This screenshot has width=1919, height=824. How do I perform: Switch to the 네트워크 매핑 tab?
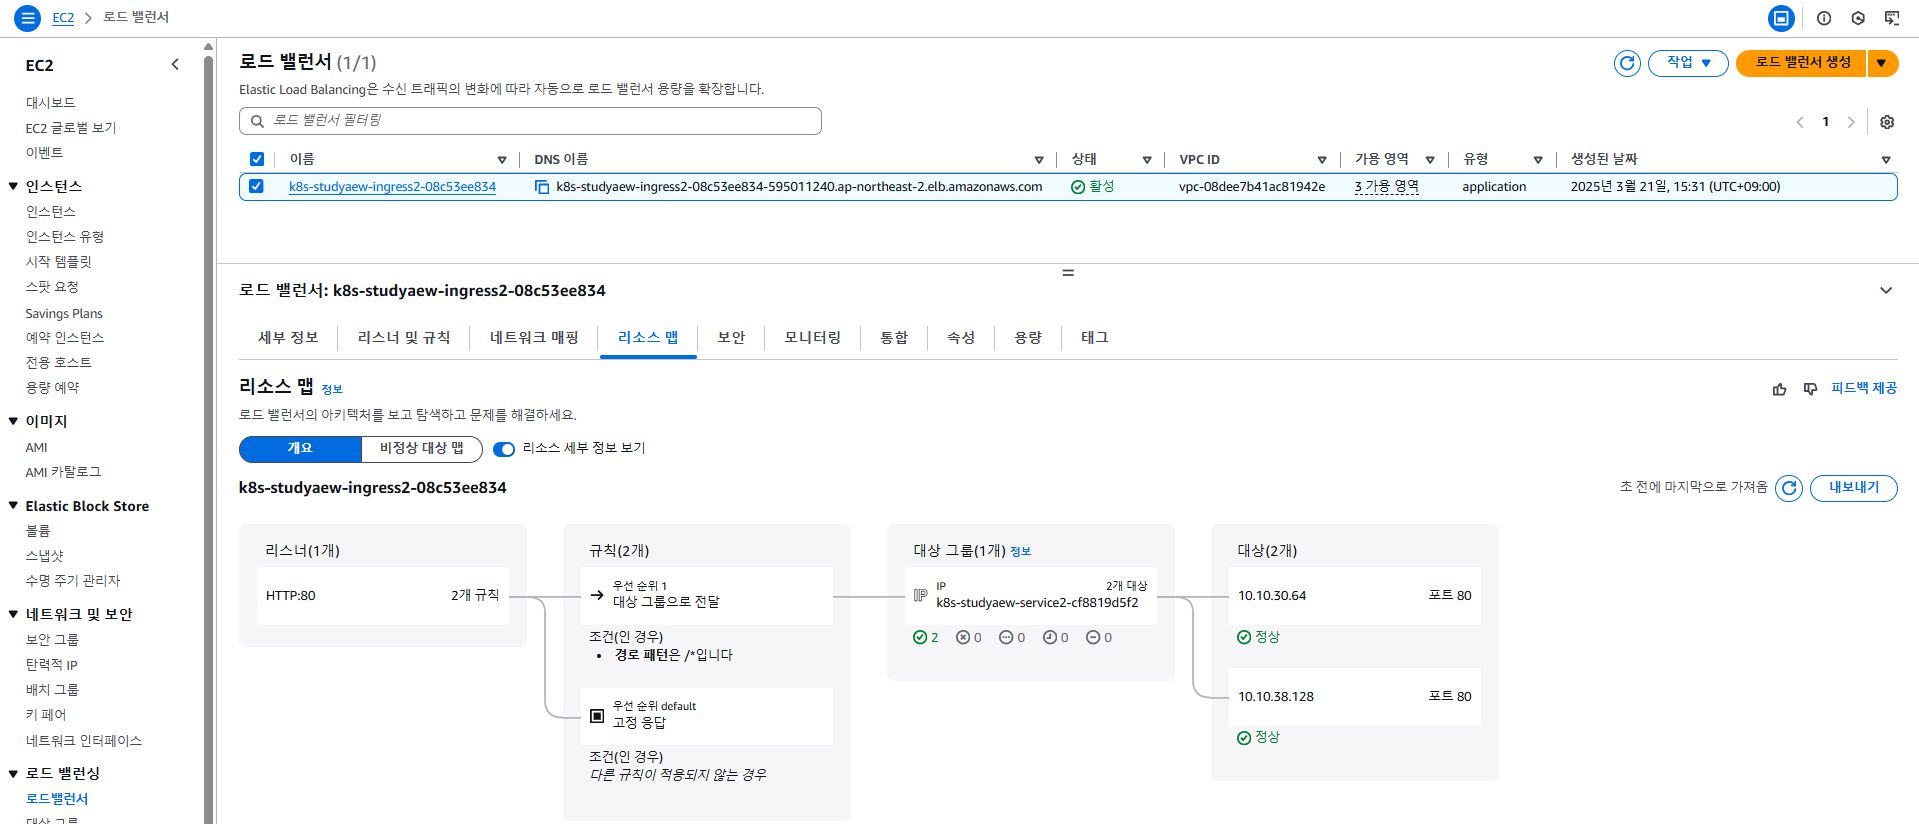click(534, 338)
